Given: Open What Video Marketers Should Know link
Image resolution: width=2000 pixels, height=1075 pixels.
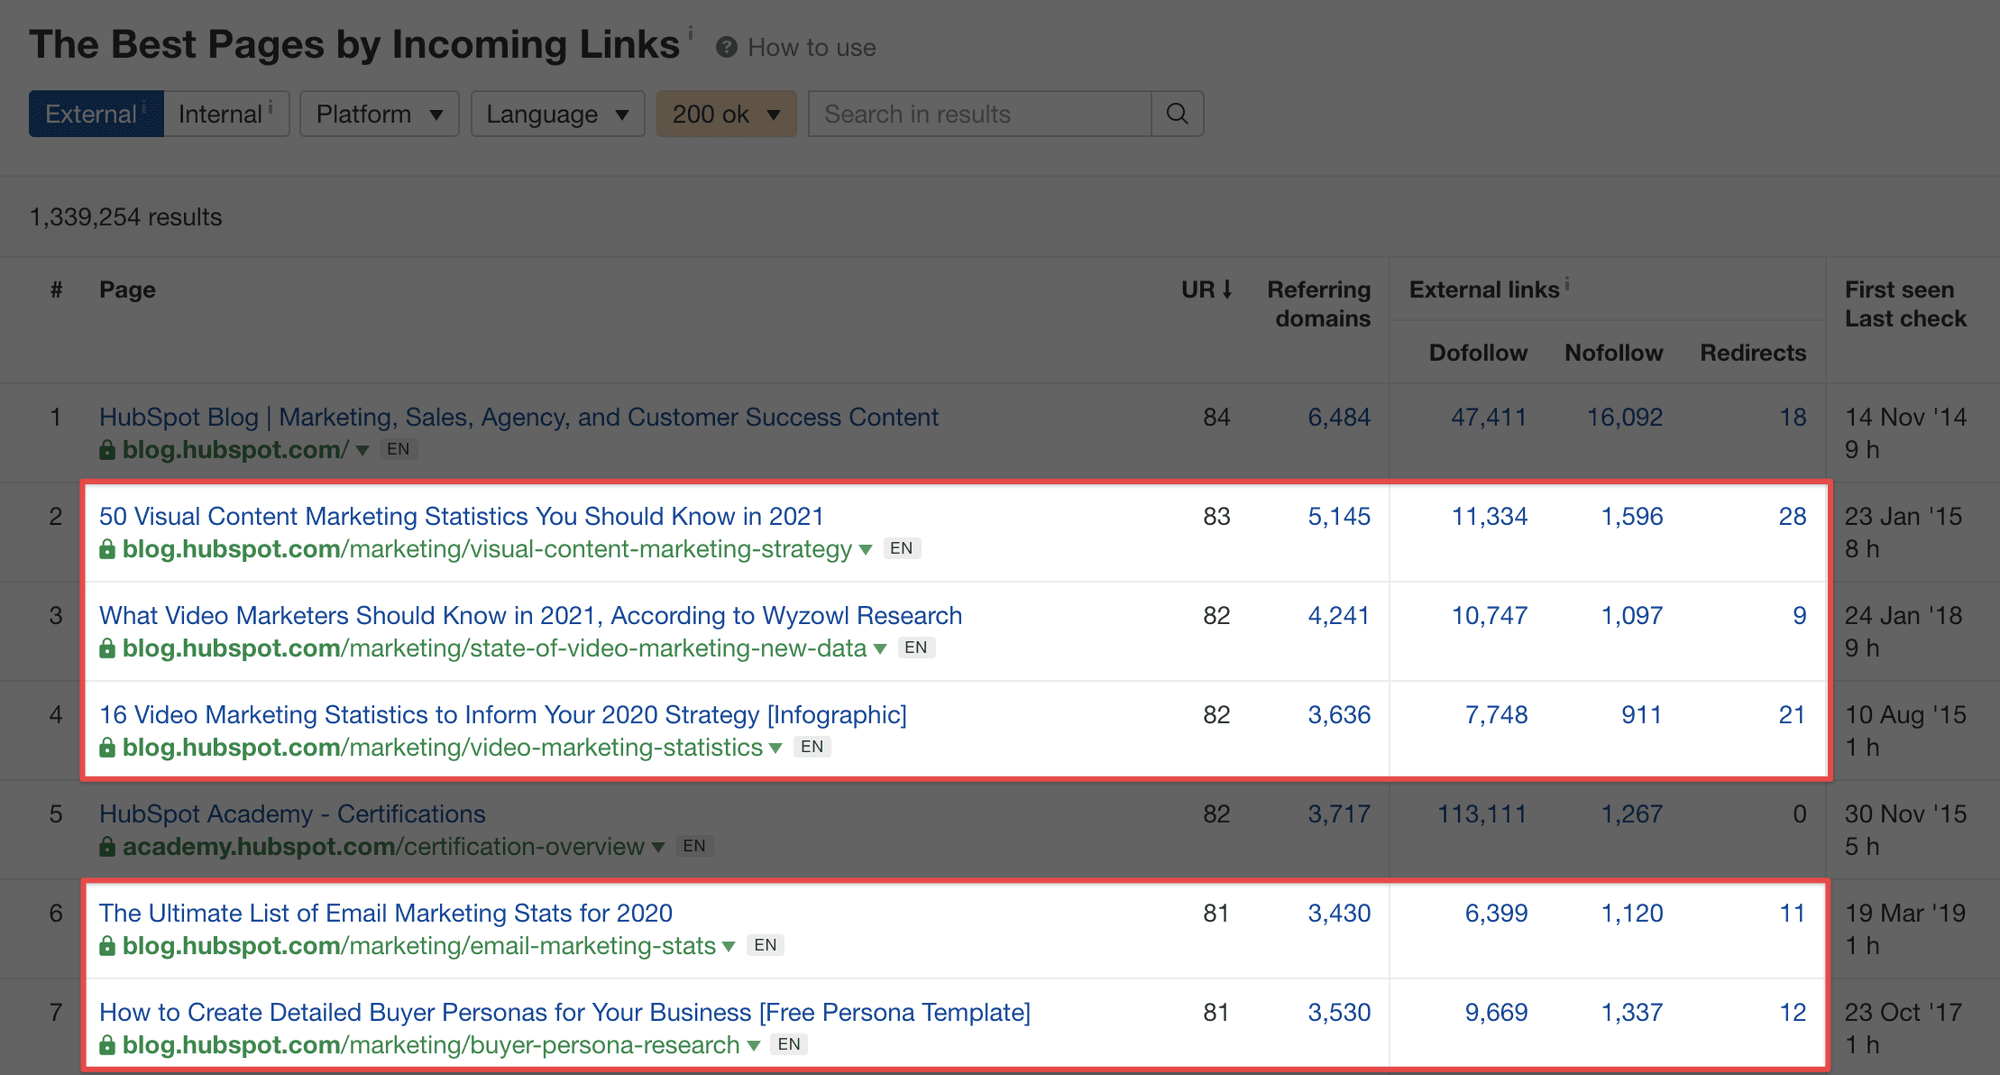Looking at the screenshot, I should [531, 615].
